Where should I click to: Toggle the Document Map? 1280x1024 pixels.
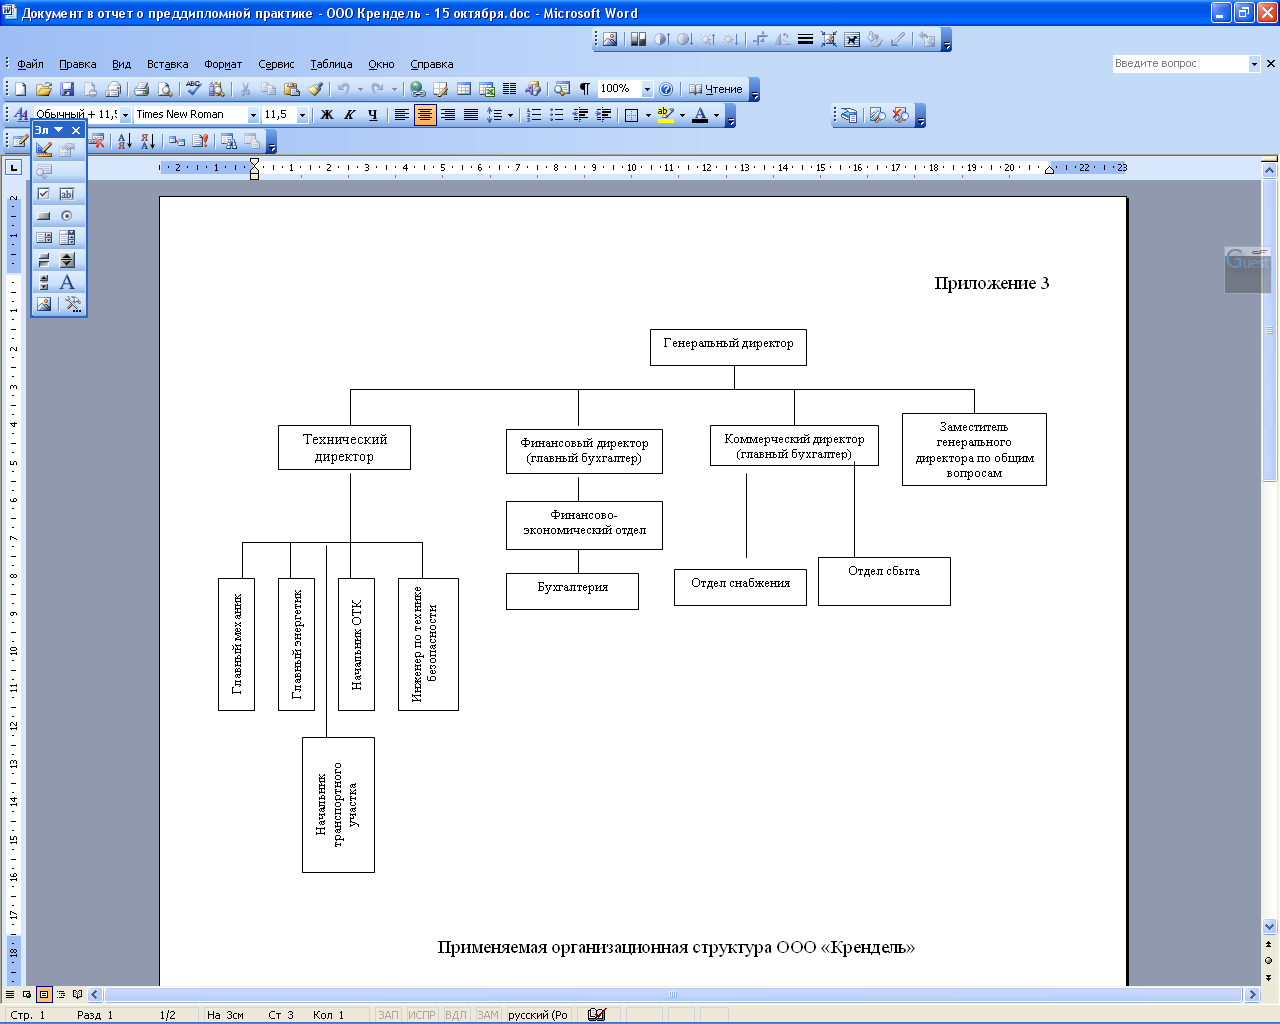click(x=562, y=89)
